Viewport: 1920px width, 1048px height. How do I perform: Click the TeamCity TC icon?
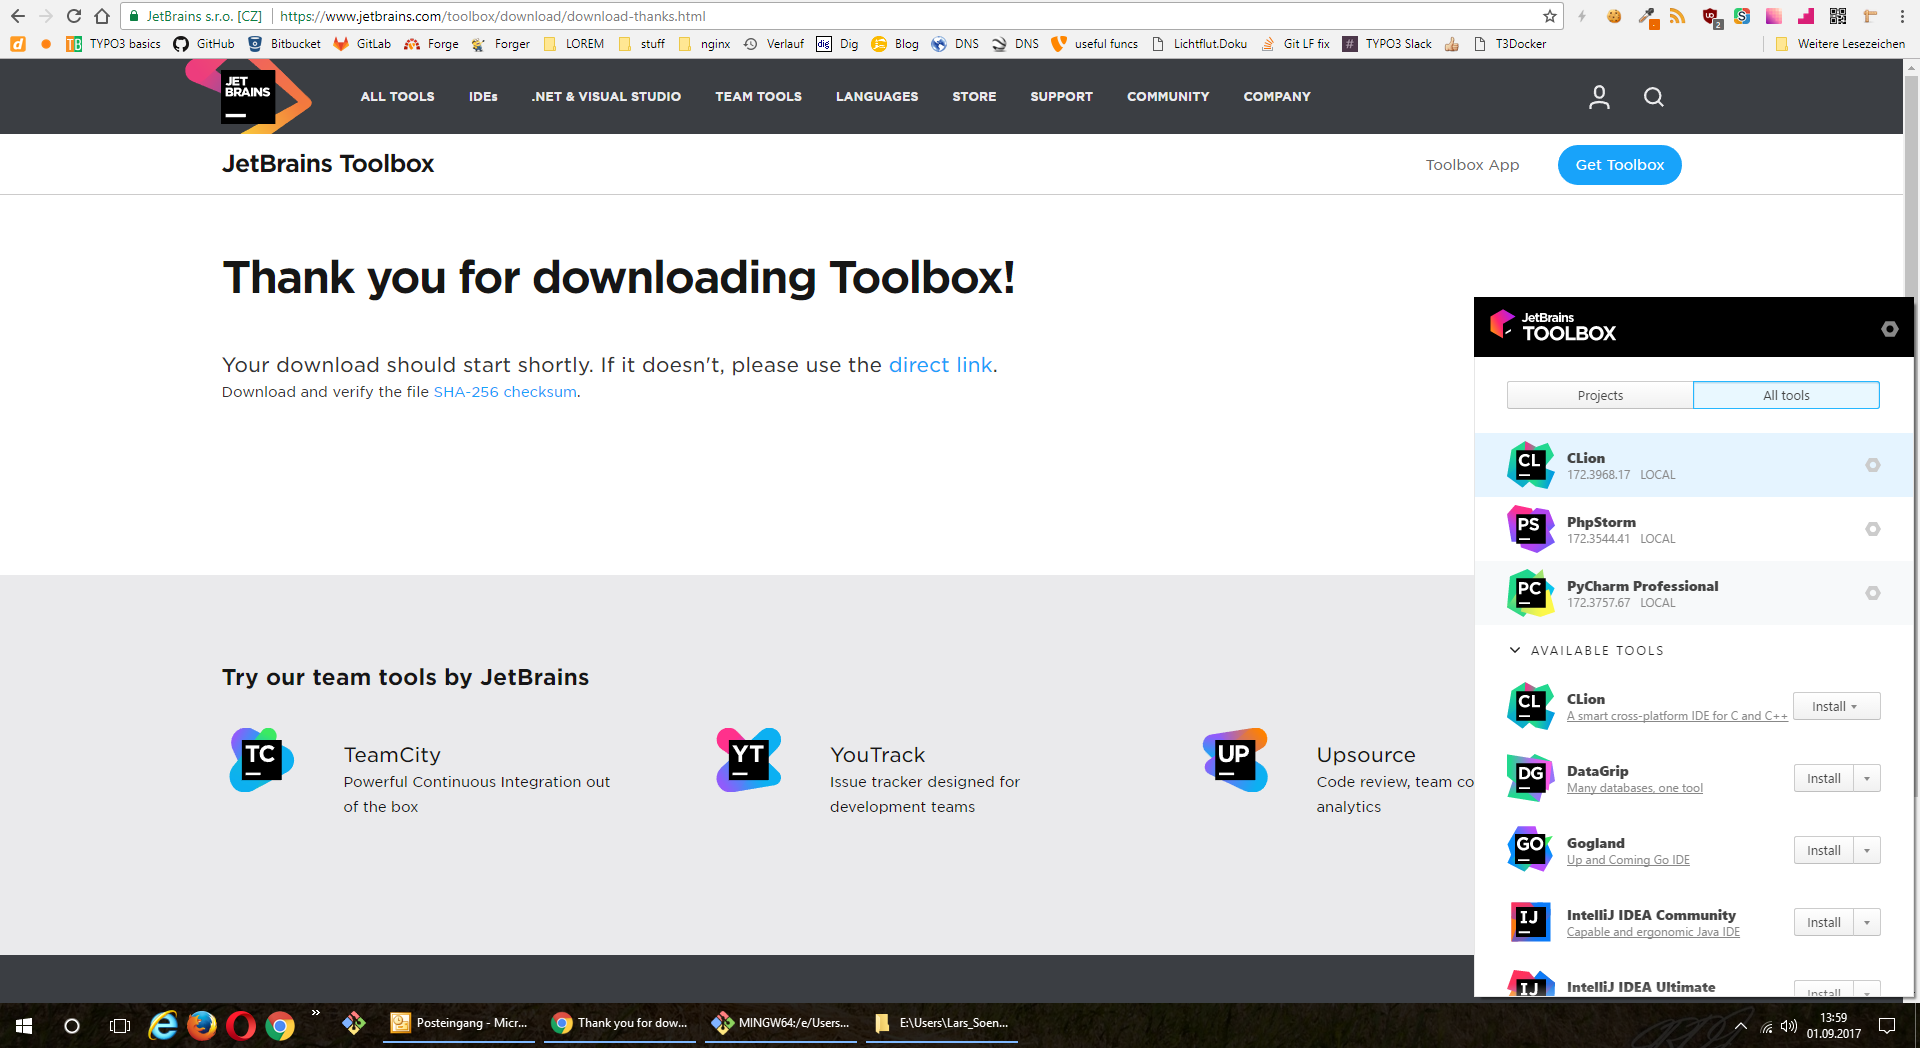(x=262, y=760)
